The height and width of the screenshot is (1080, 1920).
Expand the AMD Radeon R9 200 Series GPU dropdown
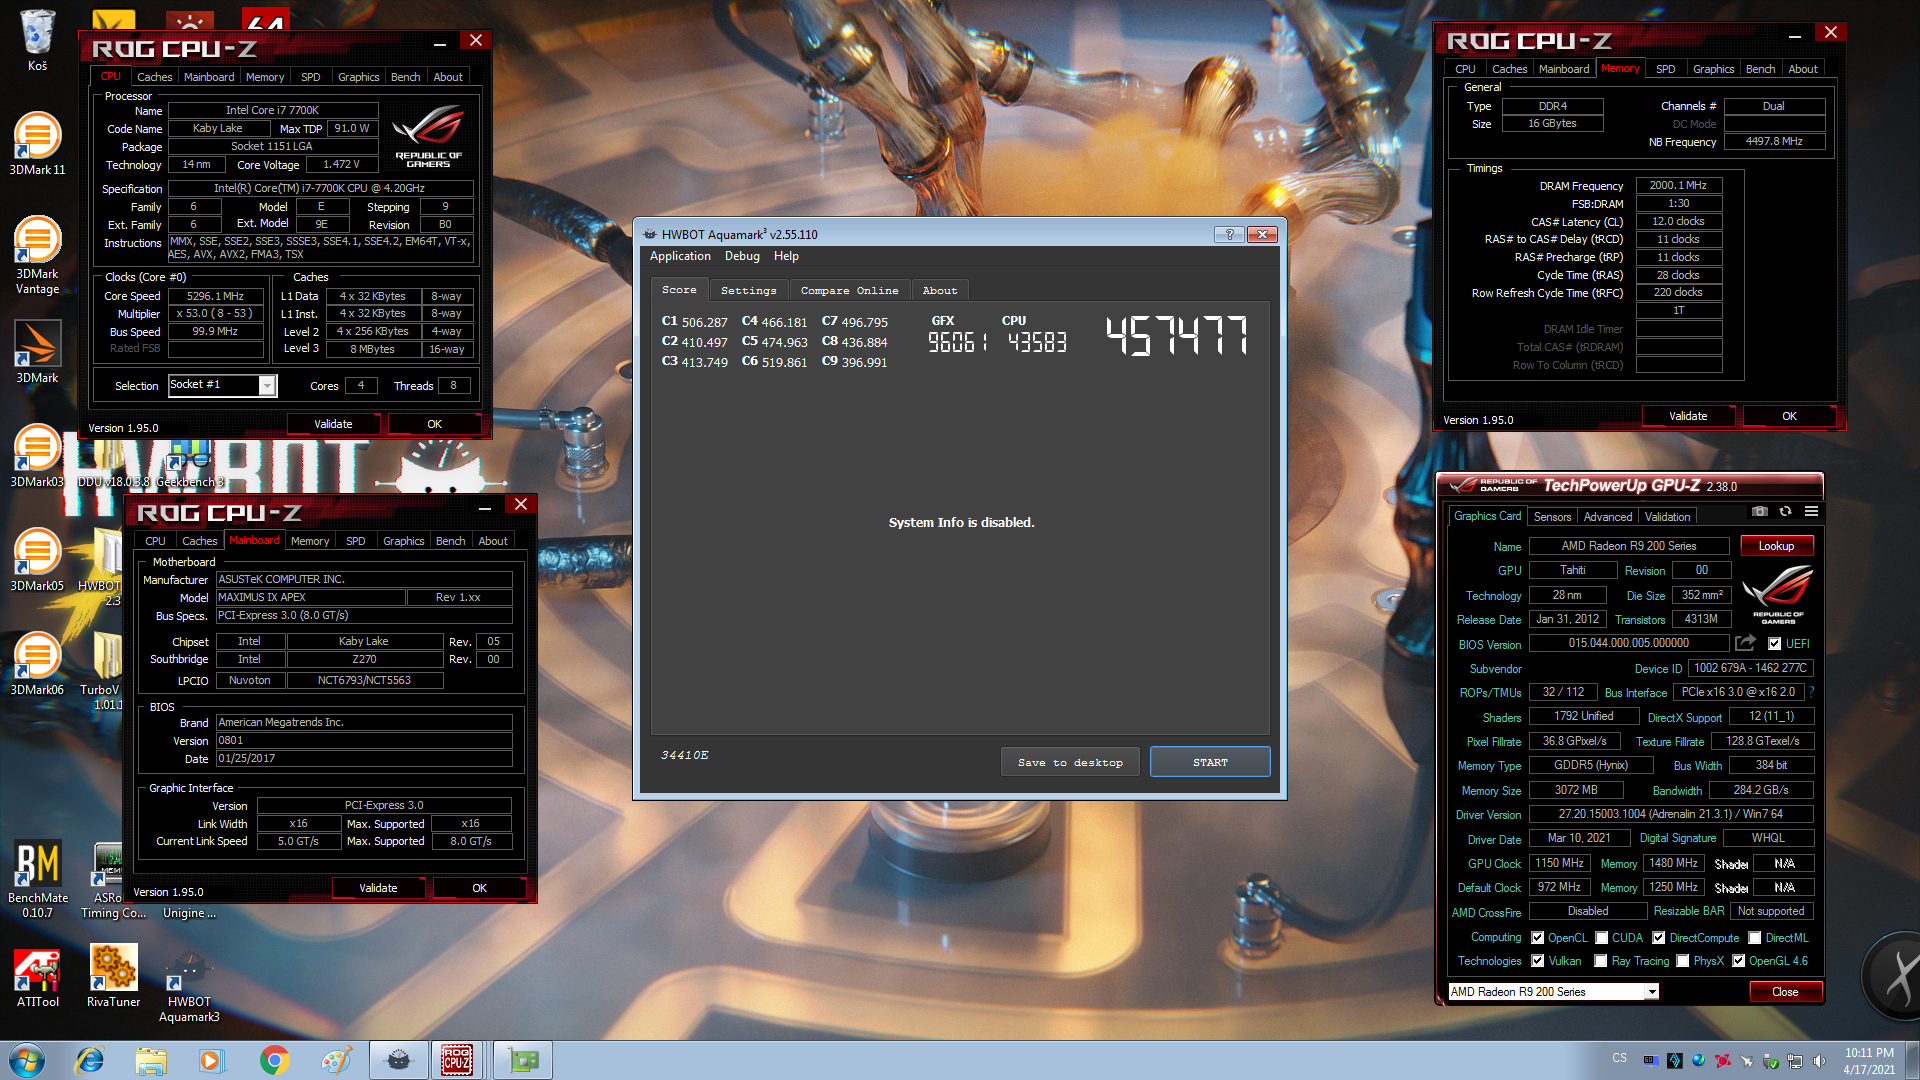(1651, 992)
